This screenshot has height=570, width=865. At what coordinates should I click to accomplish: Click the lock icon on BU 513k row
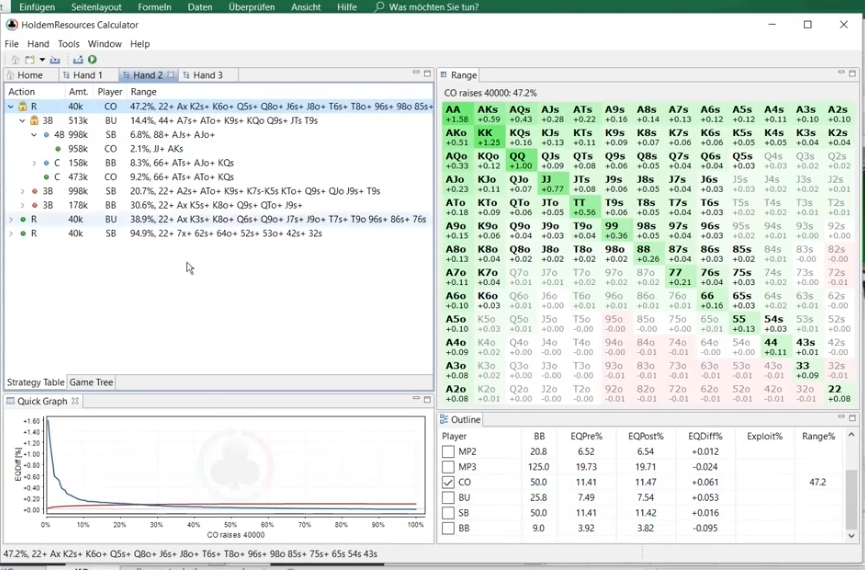34,120
